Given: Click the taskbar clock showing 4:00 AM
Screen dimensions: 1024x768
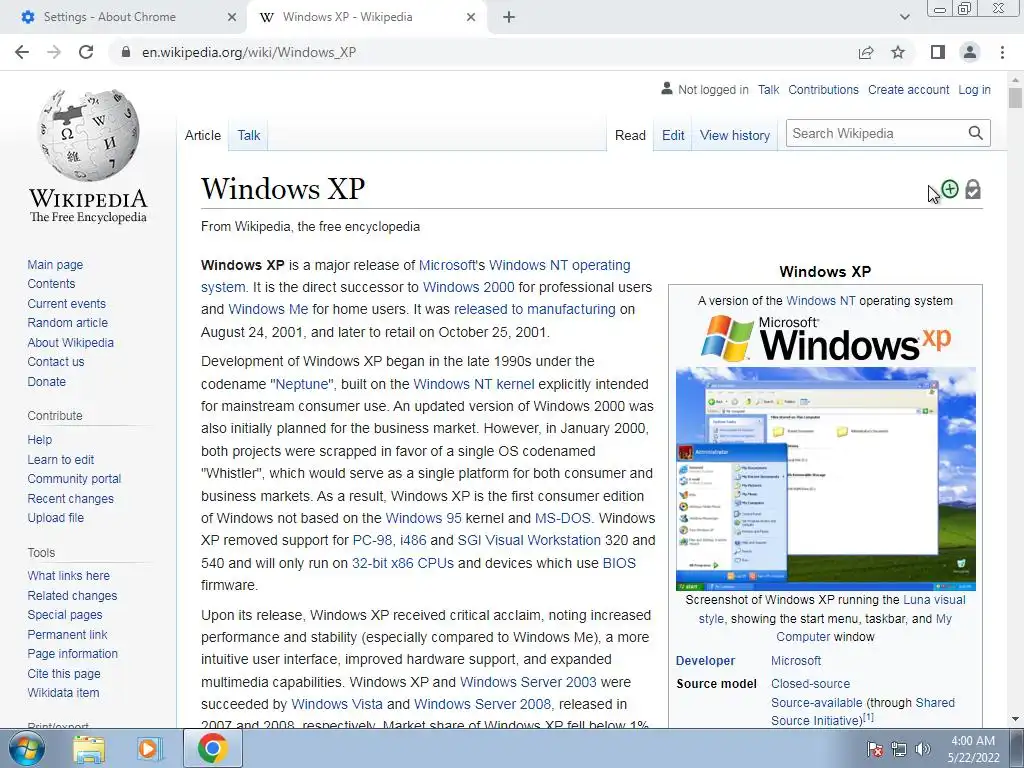Looking at the screenshot, I should click(973, 749).
